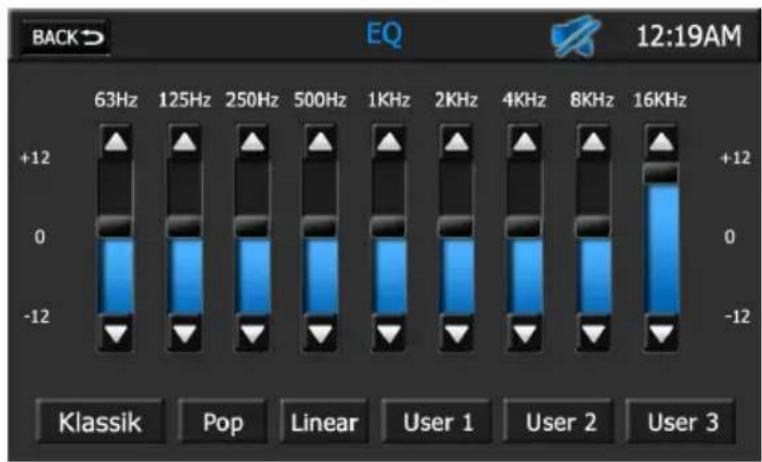Screen dimensions: 762x462
Task: Raise the 16KHz band with up arrow
Action: pos(661,142)
